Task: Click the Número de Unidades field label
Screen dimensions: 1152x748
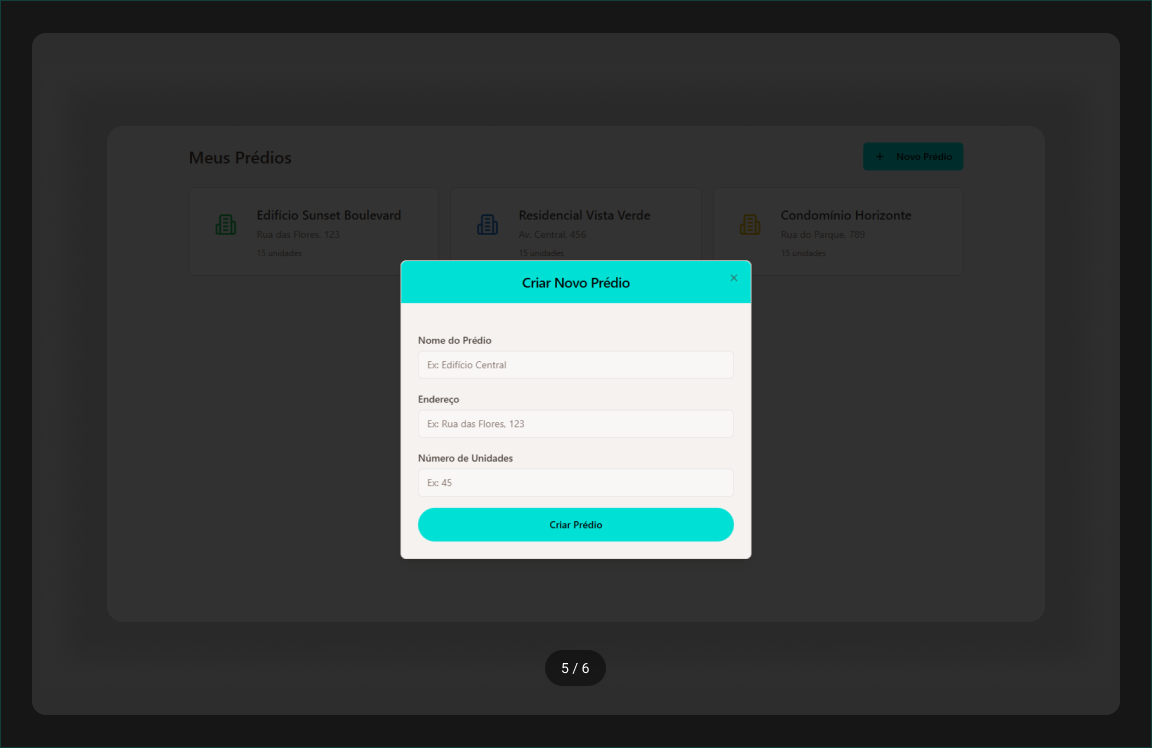Action: 465,458
